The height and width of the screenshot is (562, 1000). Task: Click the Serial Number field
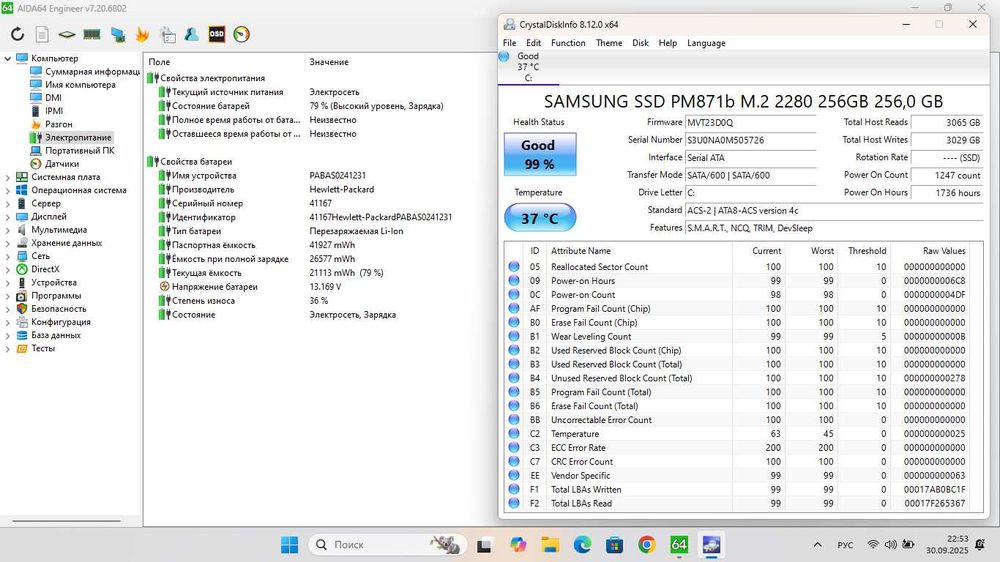[x=751, y=140]
